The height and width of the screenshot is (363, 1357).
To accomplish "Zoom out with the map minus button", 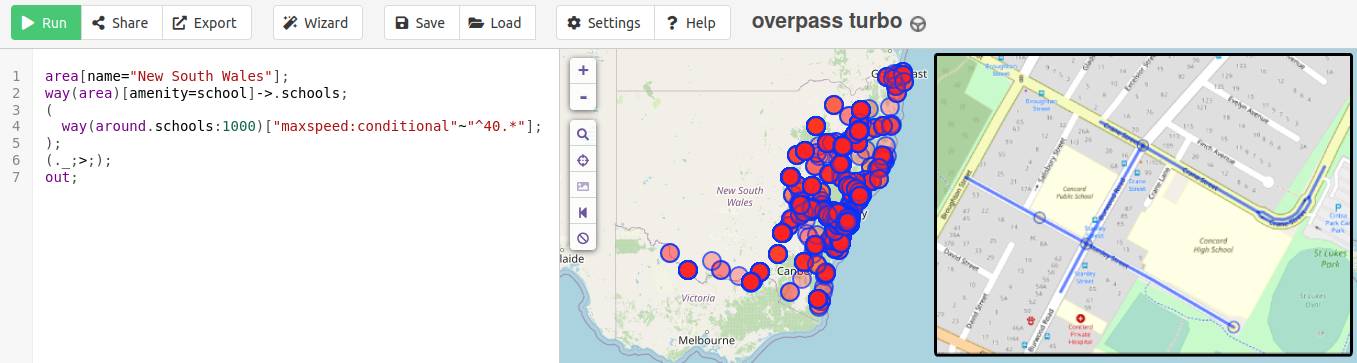I will pyautogui.click(x=583, y=97).
